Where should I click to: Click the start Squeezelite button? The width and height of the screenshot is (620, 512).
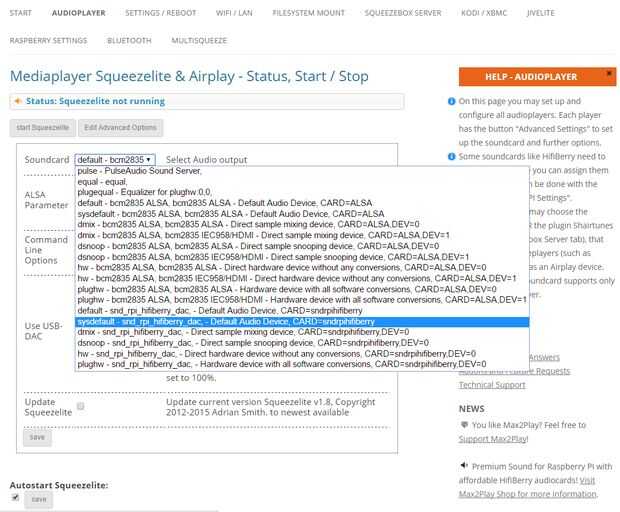(x=43, y=128)
